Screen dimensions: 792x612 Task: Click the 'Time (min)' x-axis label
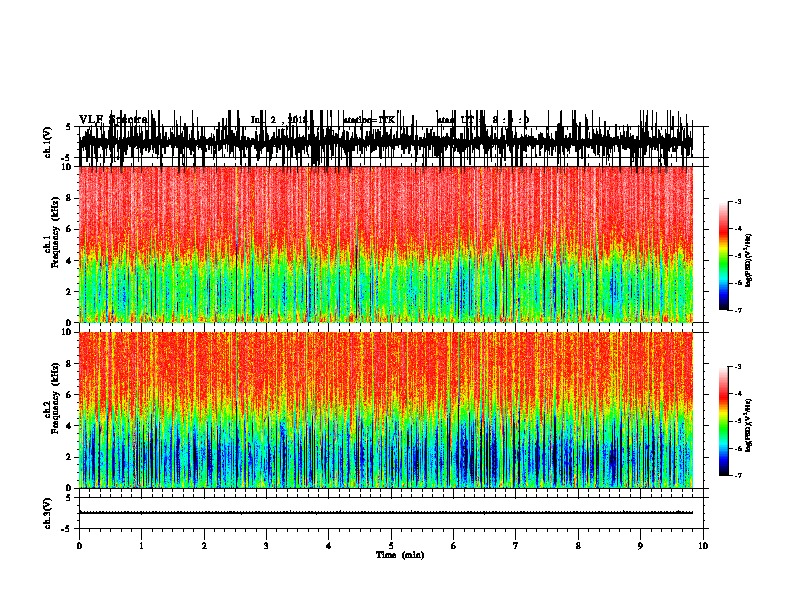tap(400, 555)
